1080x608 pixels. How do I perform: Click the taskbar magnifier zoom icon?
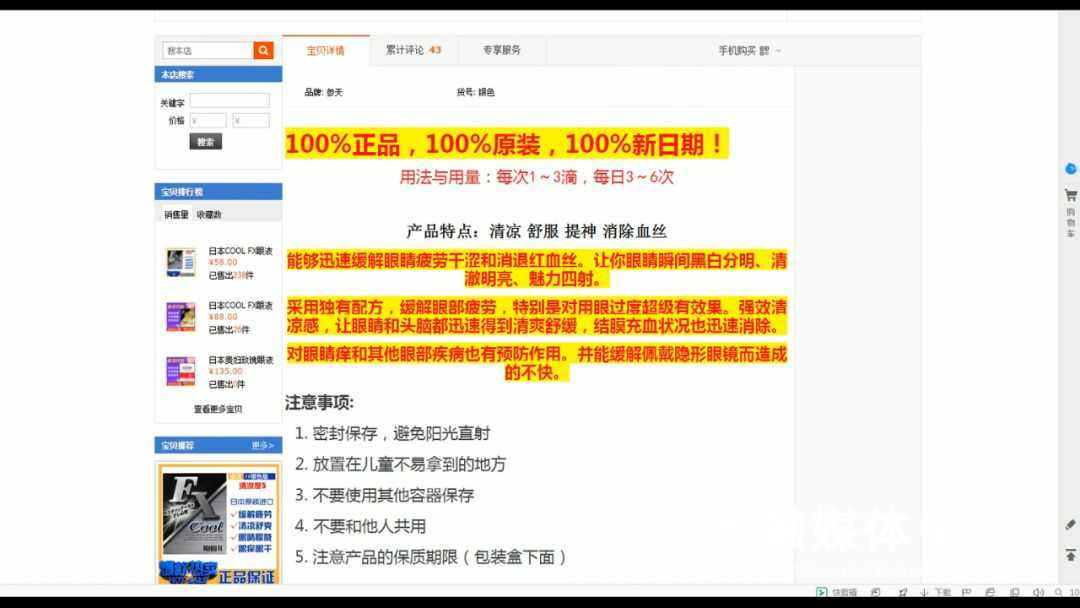click(1058, 592)
